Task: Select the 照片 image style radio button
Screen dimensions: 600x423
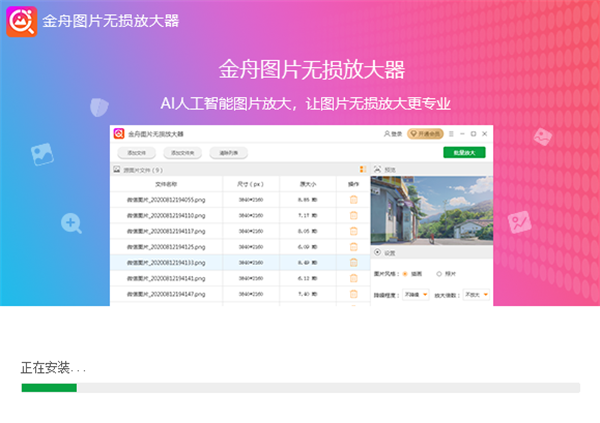Action: pos(439,273)
